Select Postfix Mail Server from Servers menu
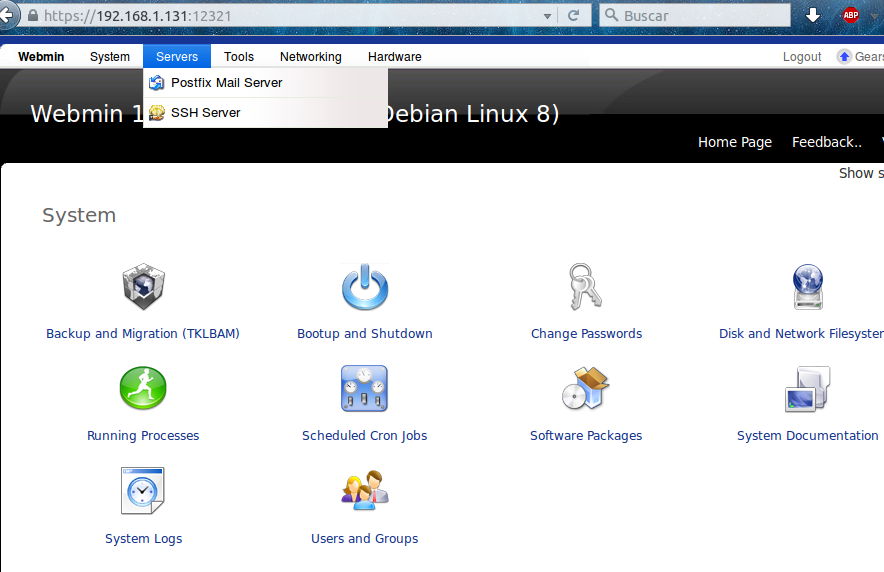This screenshot has width=884, height=572. [x=226, y=83]
